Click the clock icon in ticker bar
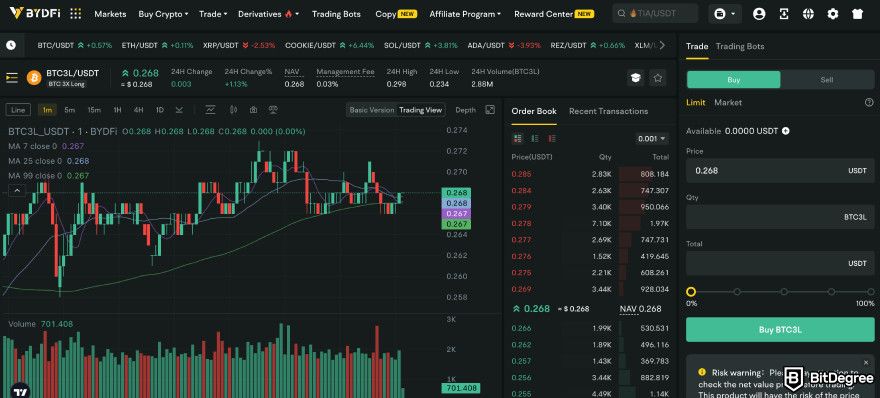The height and width of the screenshot is (398, 880). click(11, 45)
